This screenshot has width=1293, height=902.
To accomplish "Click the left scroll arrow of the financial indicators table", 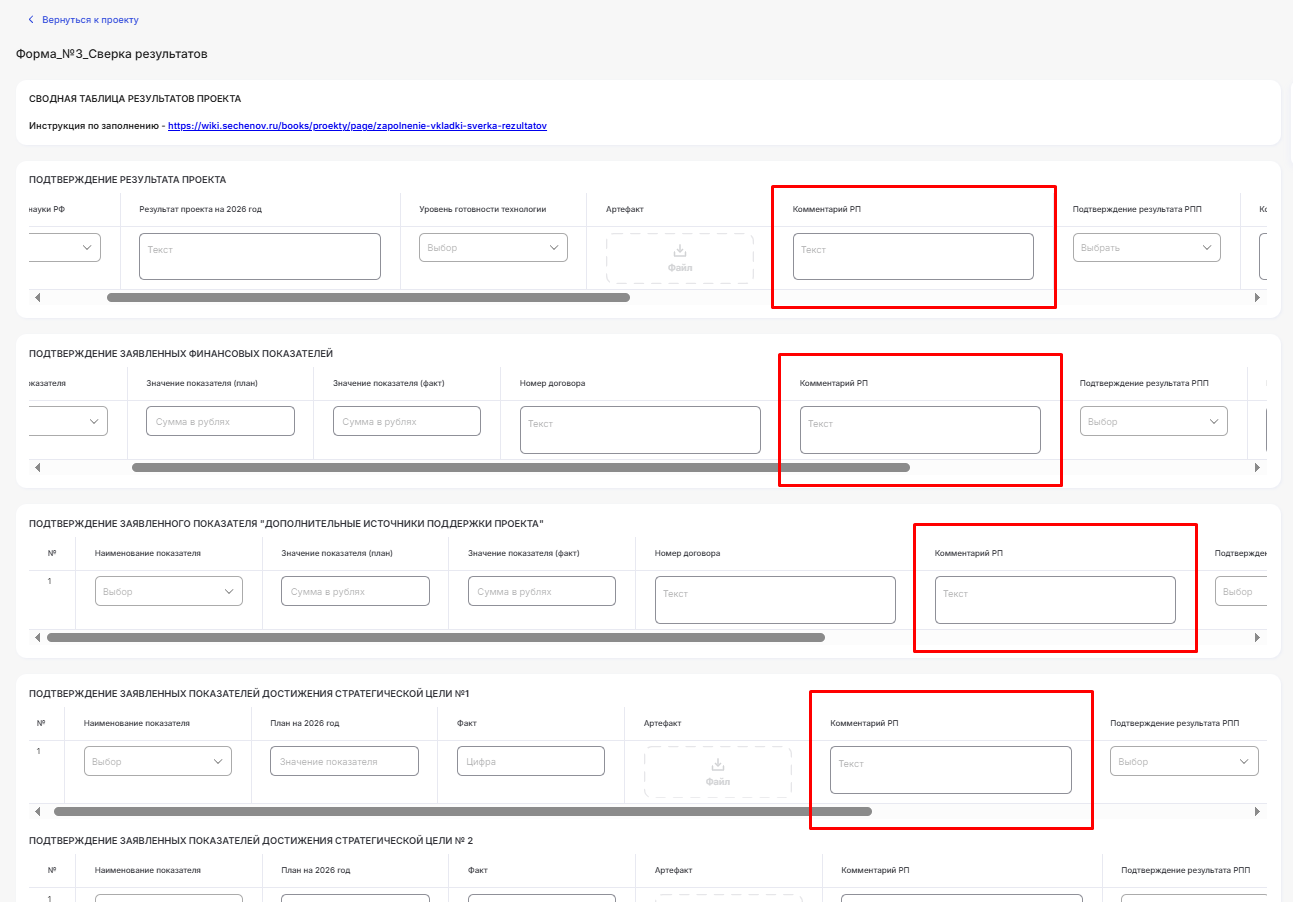I will (x=38, y=468).
